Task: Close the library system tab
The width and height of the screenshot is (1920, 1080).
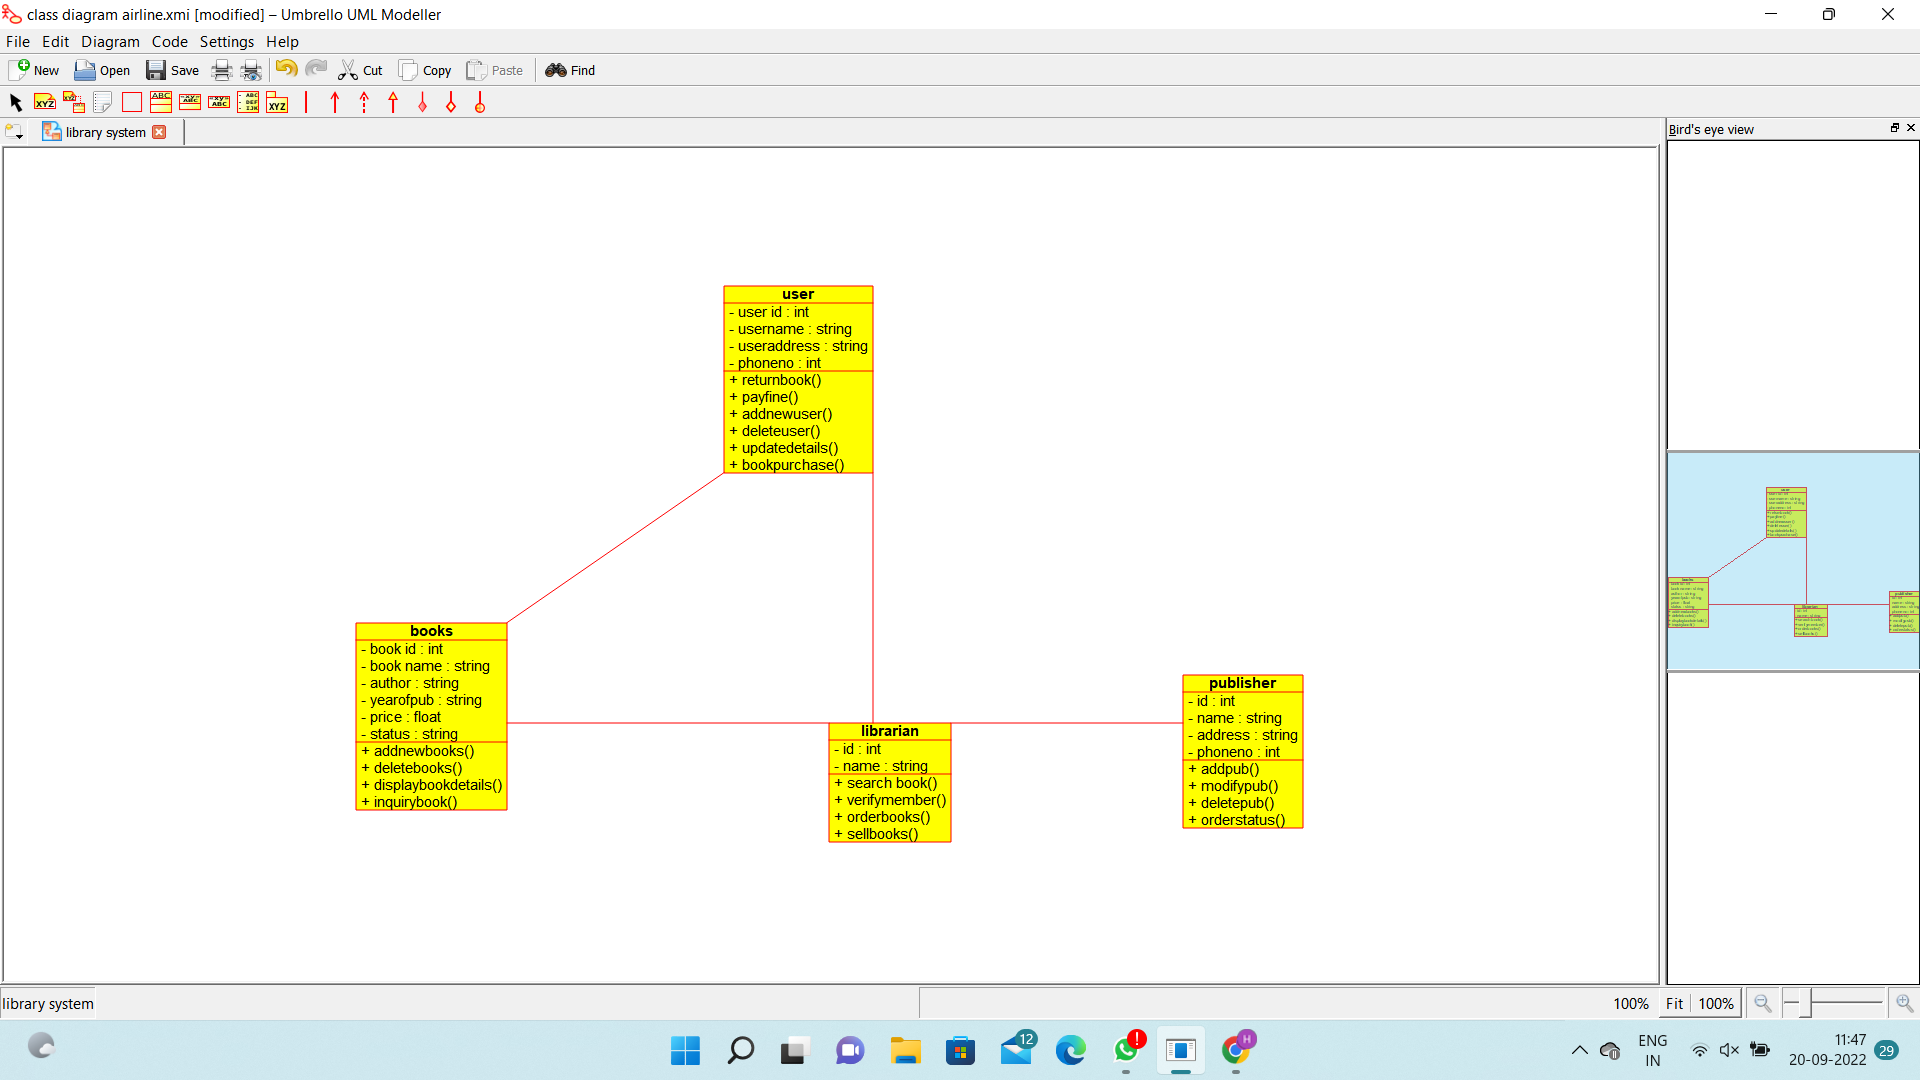Action: coord(159,132)
